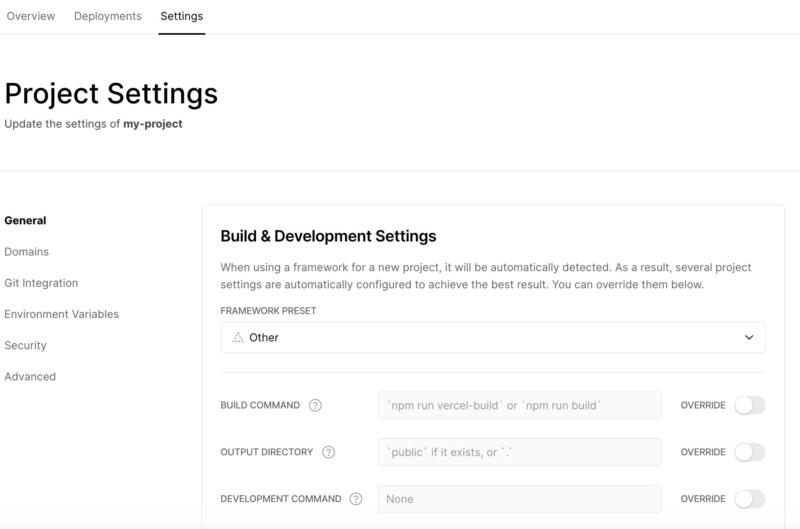
Task: Navigate to Git Integration settings
Action: [41, 283]
